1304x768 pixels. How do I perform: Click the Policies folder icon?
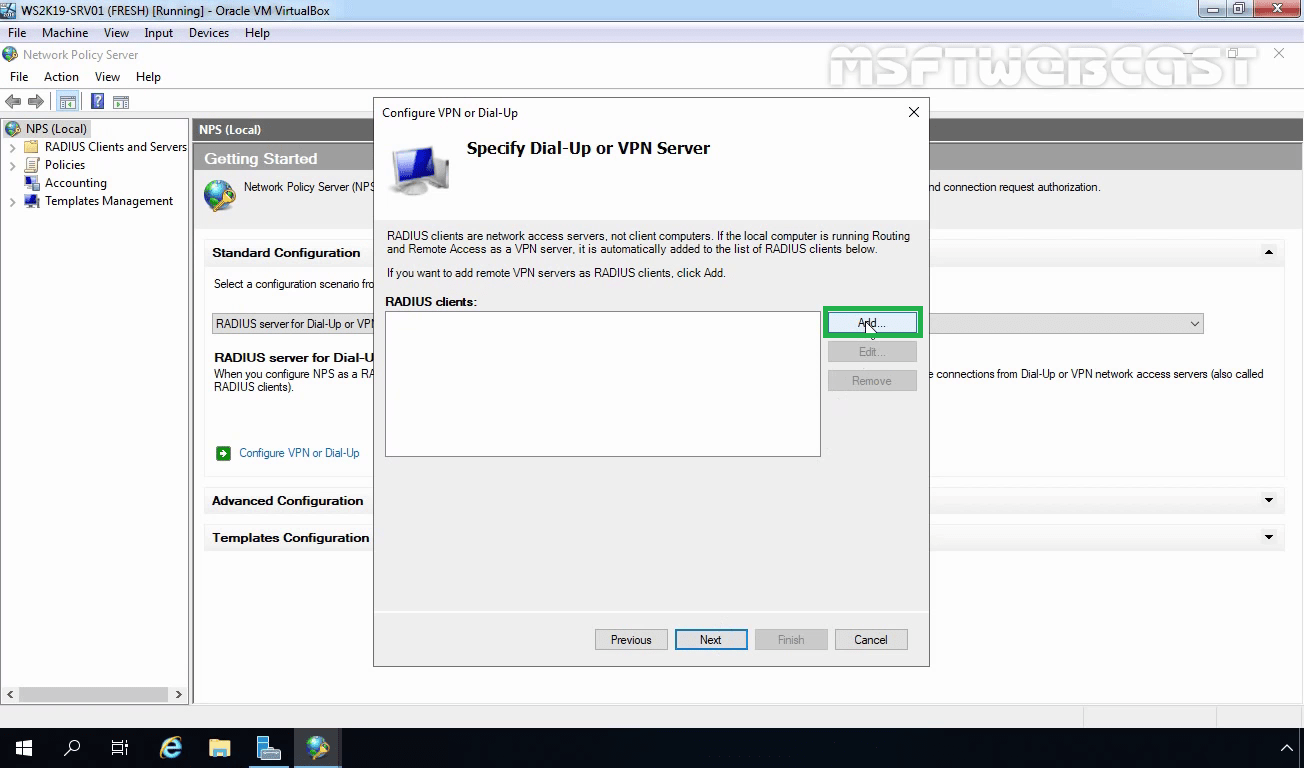pyautogui.click(x=32, y=165)
